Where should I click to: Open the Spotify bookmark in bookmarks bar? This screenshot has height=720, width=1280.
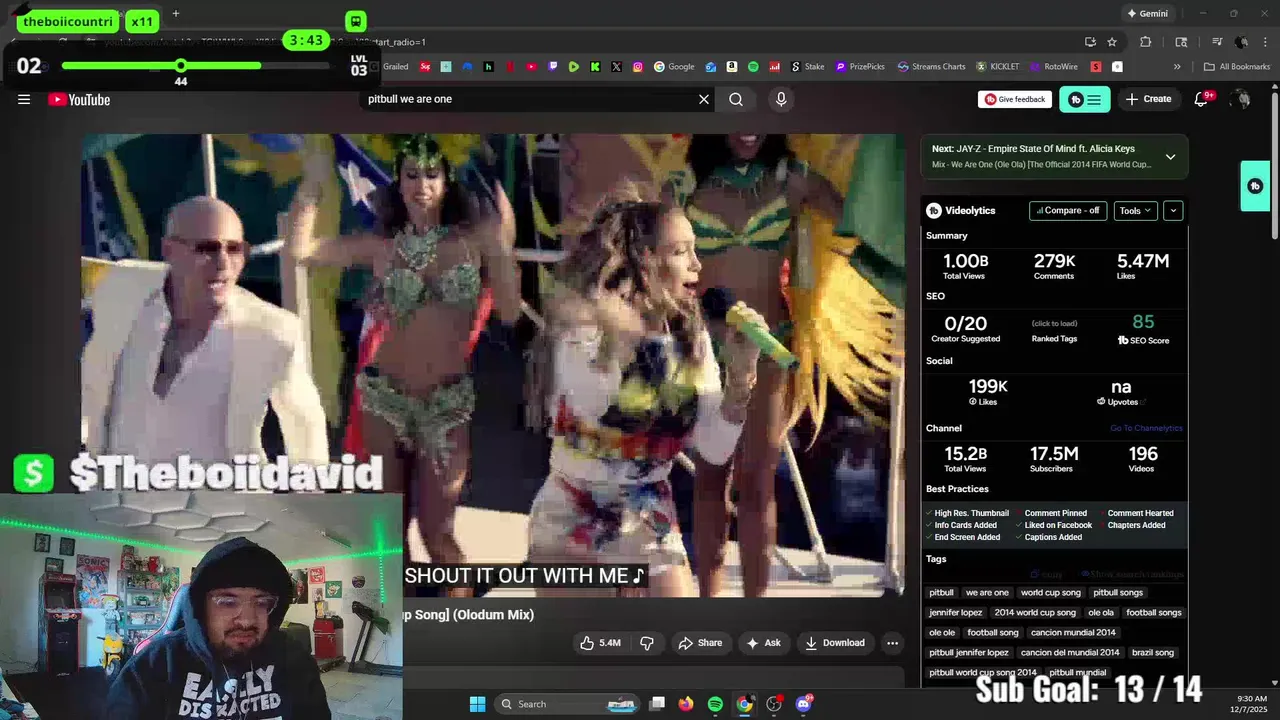coord(753,67)
